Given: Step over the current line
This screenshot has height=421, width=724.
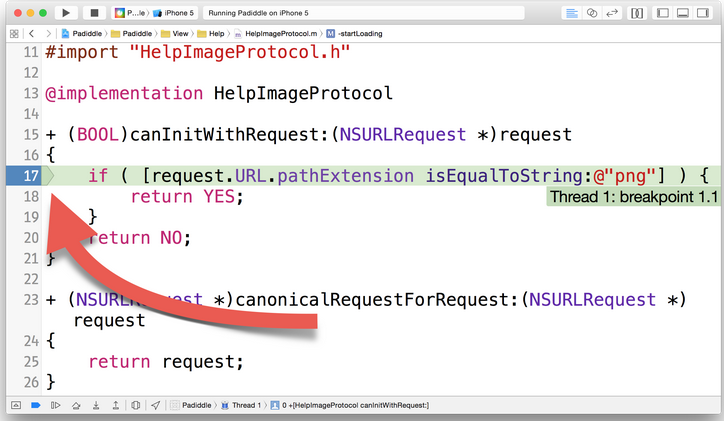Looking at the screenshot, I should (76, 405).
